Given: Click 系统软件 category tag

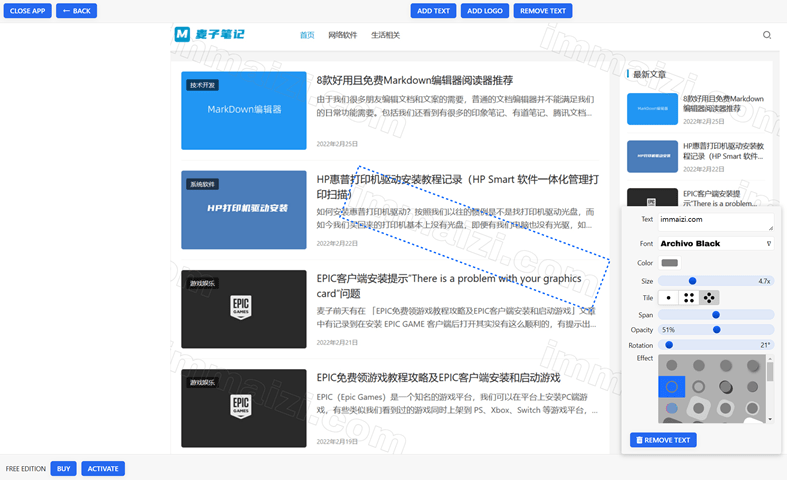Looking at the screenshot, I should tap(202, 184).
